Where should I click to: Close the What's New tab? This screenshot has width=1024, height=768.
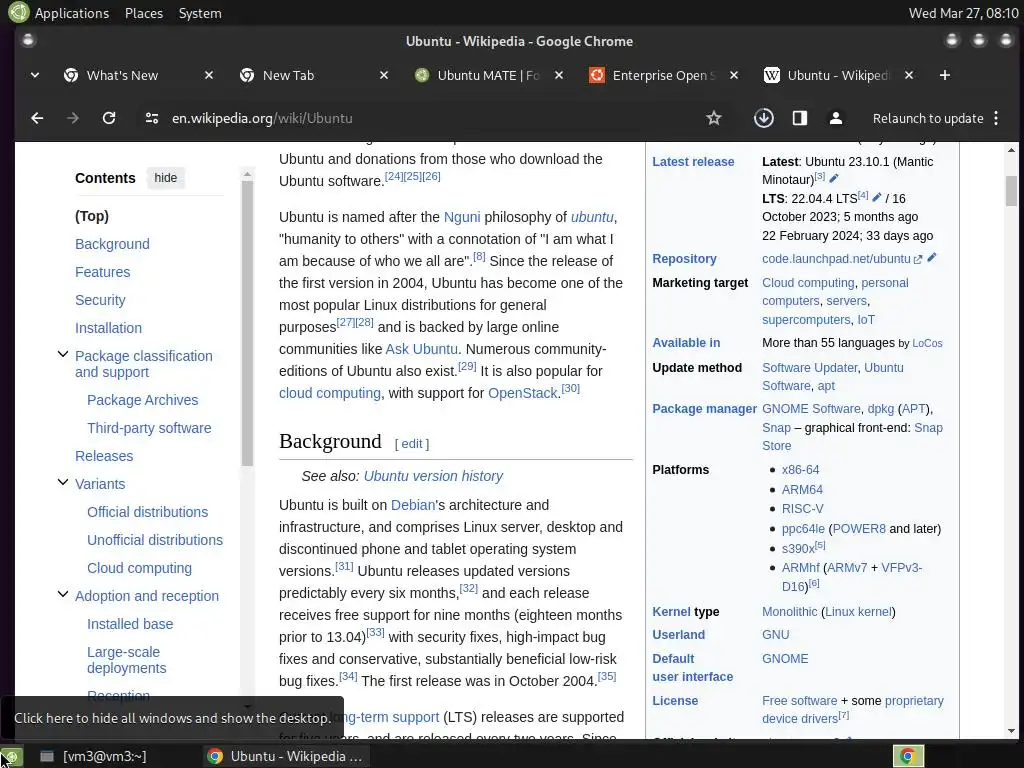pyautogui.click(x=209, y=75)
